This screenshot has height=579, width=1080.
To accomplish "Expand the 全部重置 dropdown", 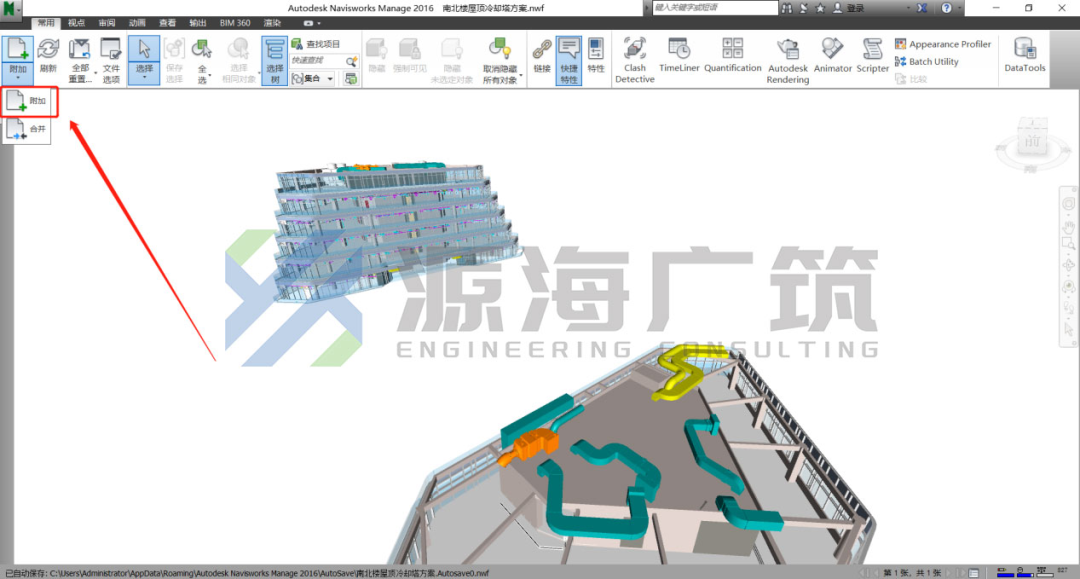I will [x=95, y=73].
